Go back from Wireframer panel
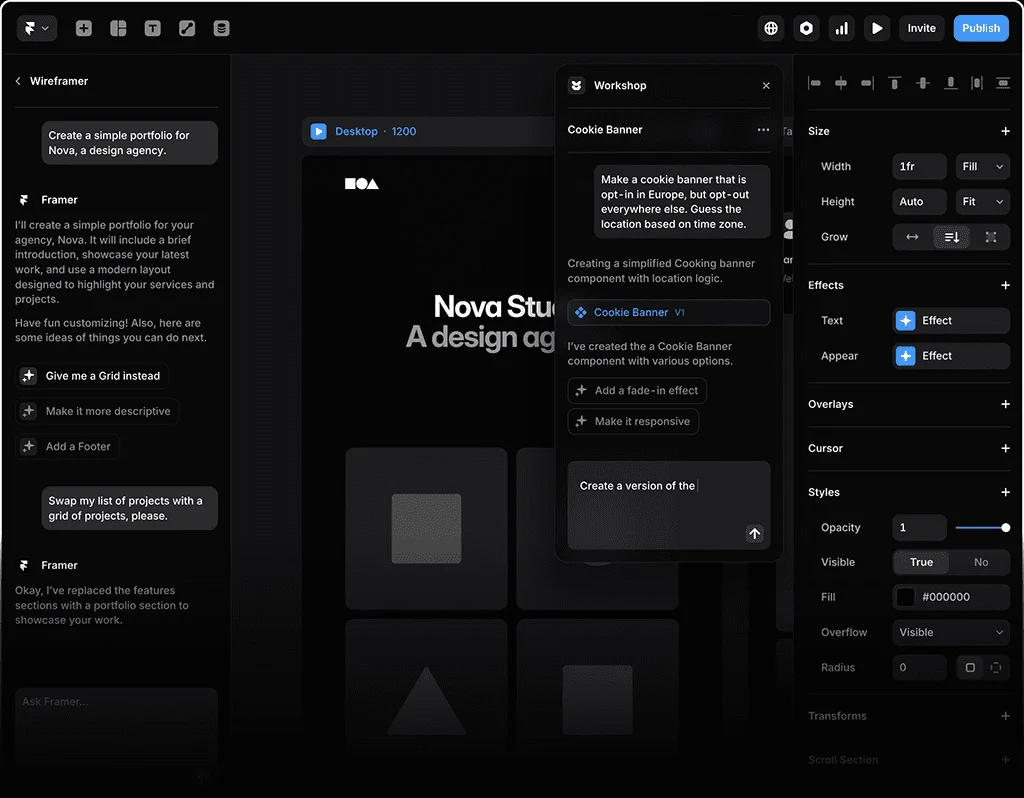This screenshot has height=798, width=1024. (x=18, y=81)
